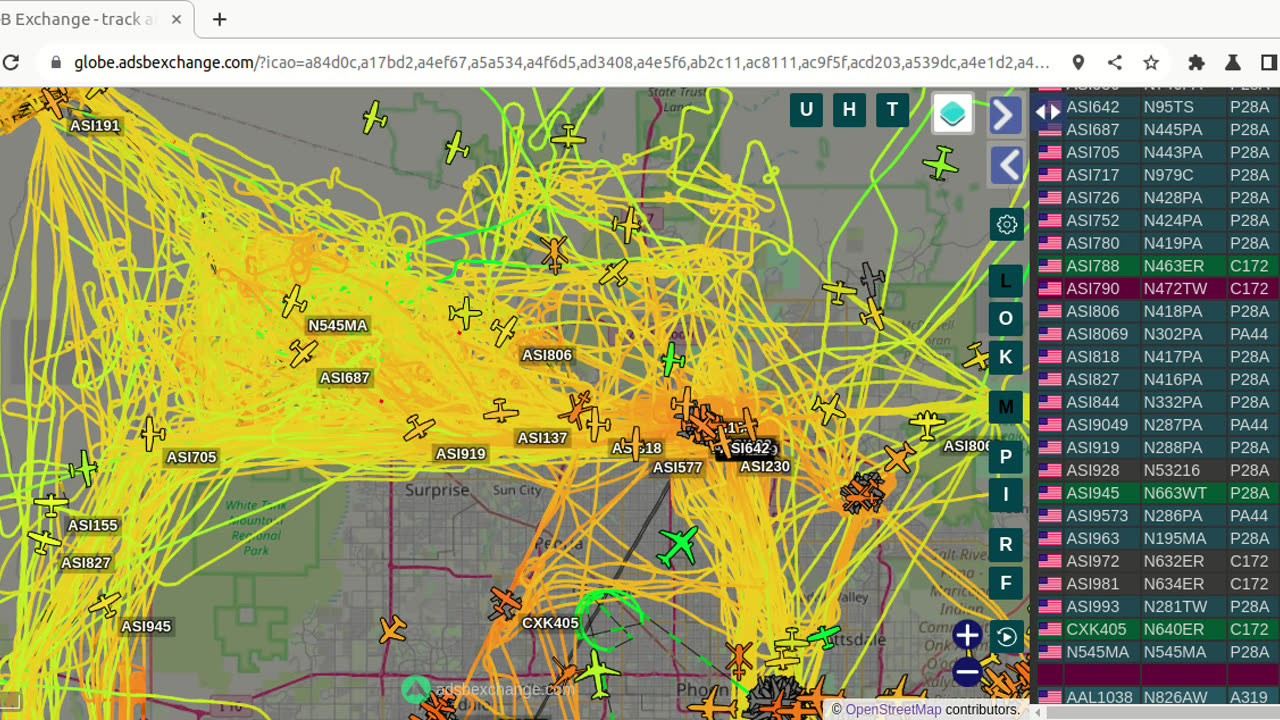
Task: Click the ASI230 map label
Action: point(765,466)
